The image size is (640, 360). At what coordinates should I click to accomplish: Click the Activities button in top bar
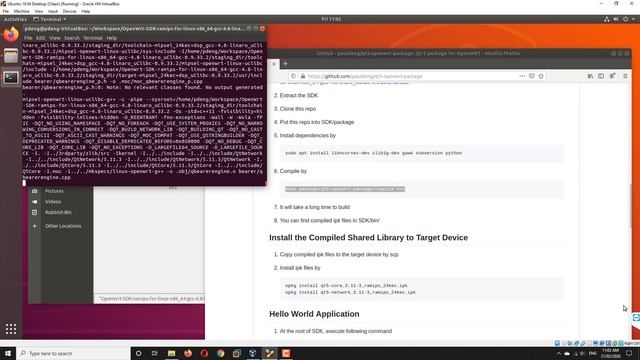tap(15, 19)
